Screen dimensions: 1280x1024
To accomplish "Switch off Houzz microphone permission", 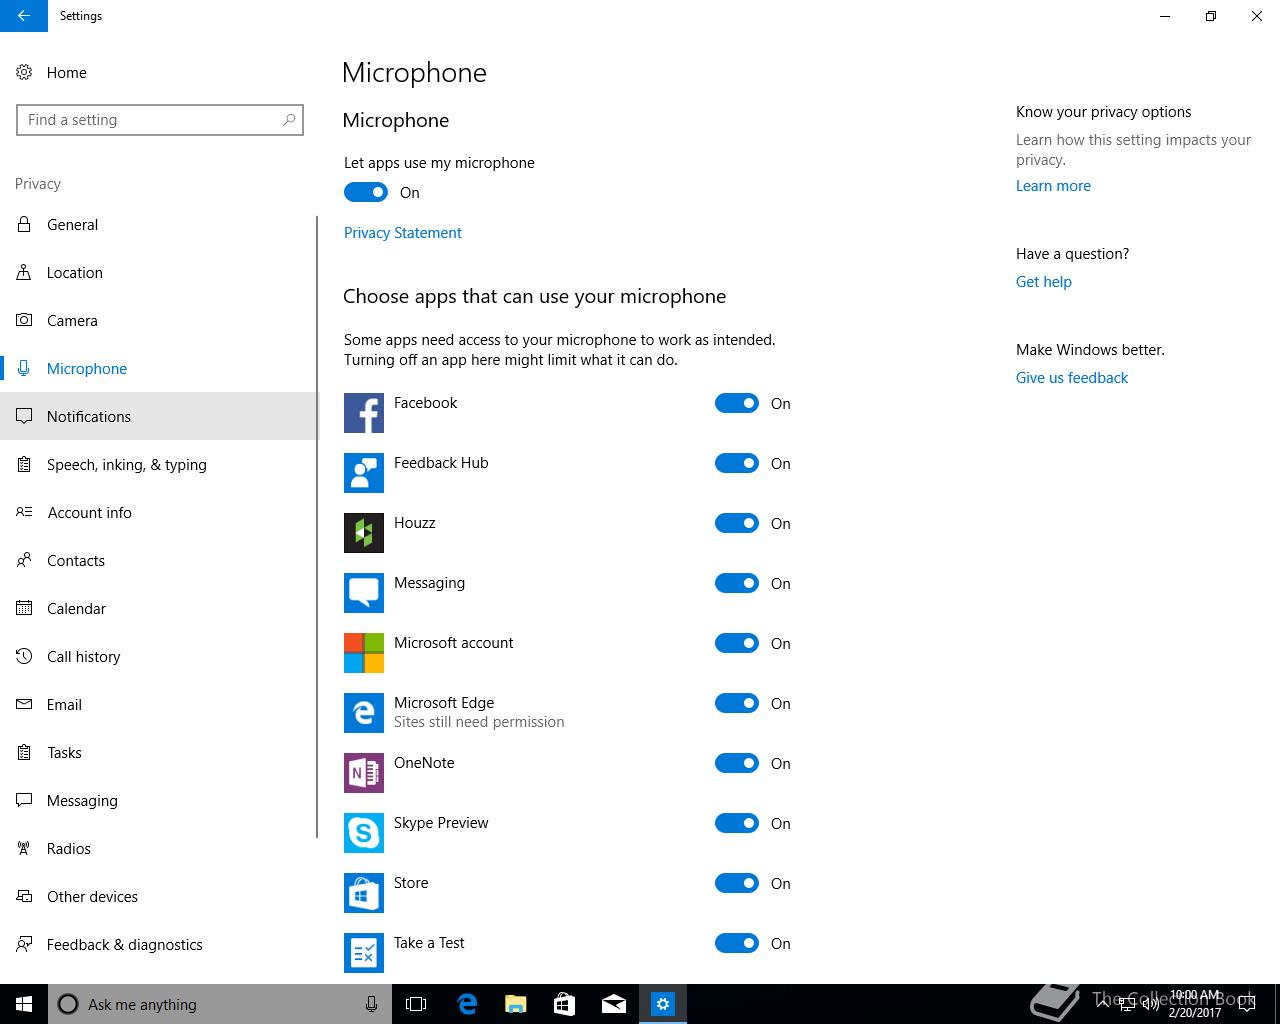I will coord(737,523).
